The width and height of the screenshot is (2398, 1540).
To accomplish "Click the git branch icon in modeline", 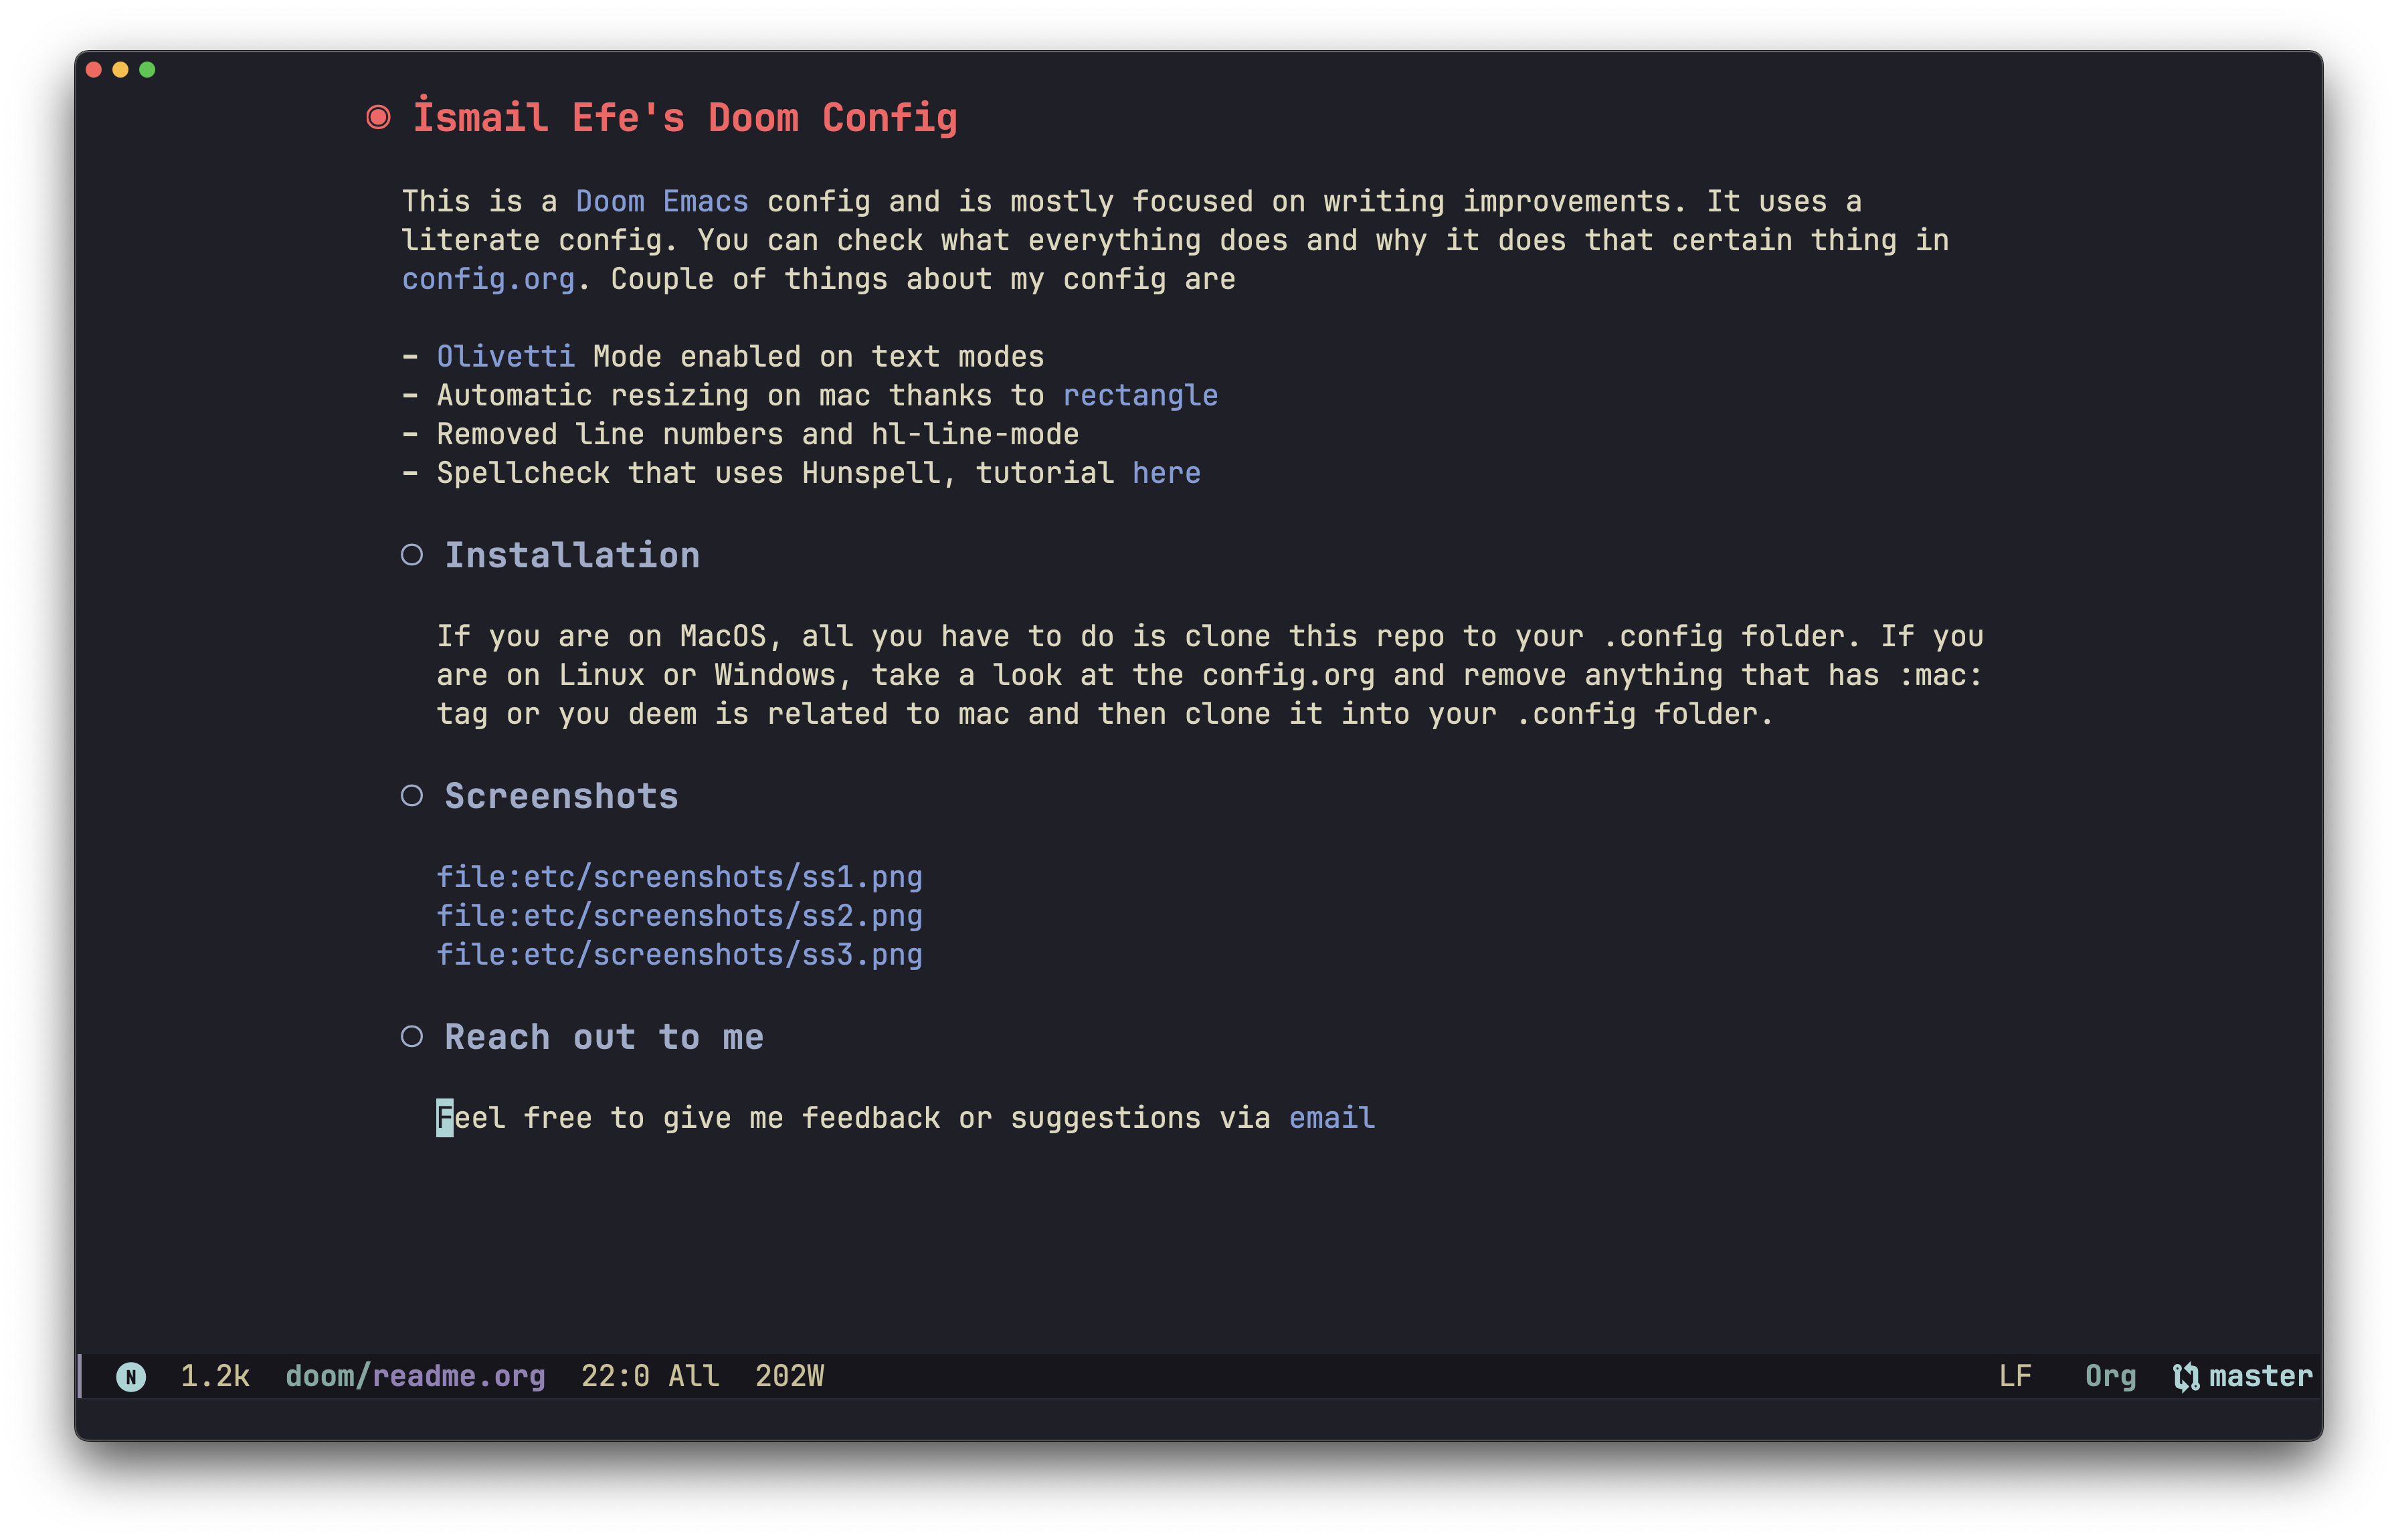I will tap(2186, 1377).
